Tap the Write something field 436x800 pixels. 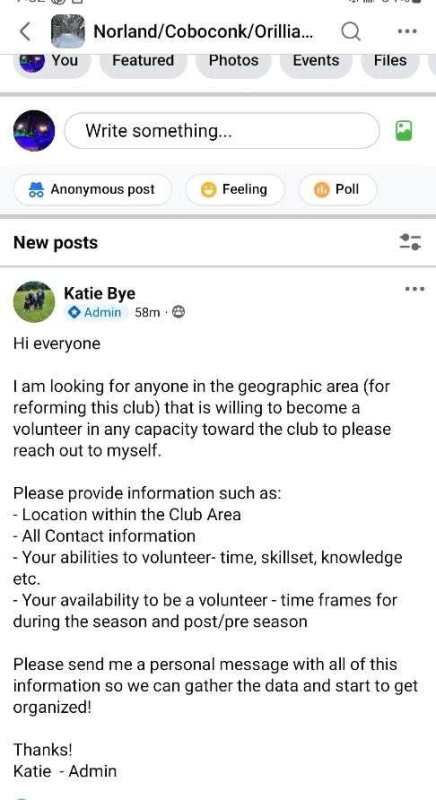pyautogui.click(x=222, y=131)
